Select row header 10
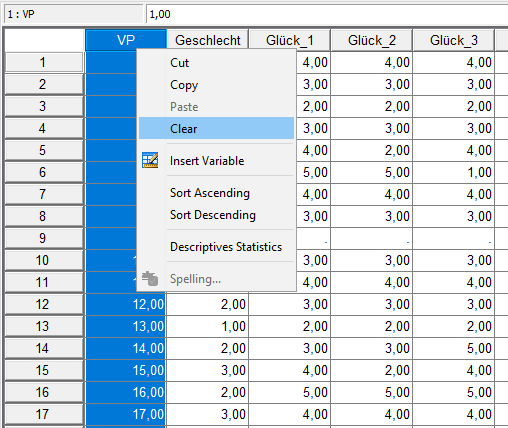Screen dimensions: 508x428 tap(44, 260)
